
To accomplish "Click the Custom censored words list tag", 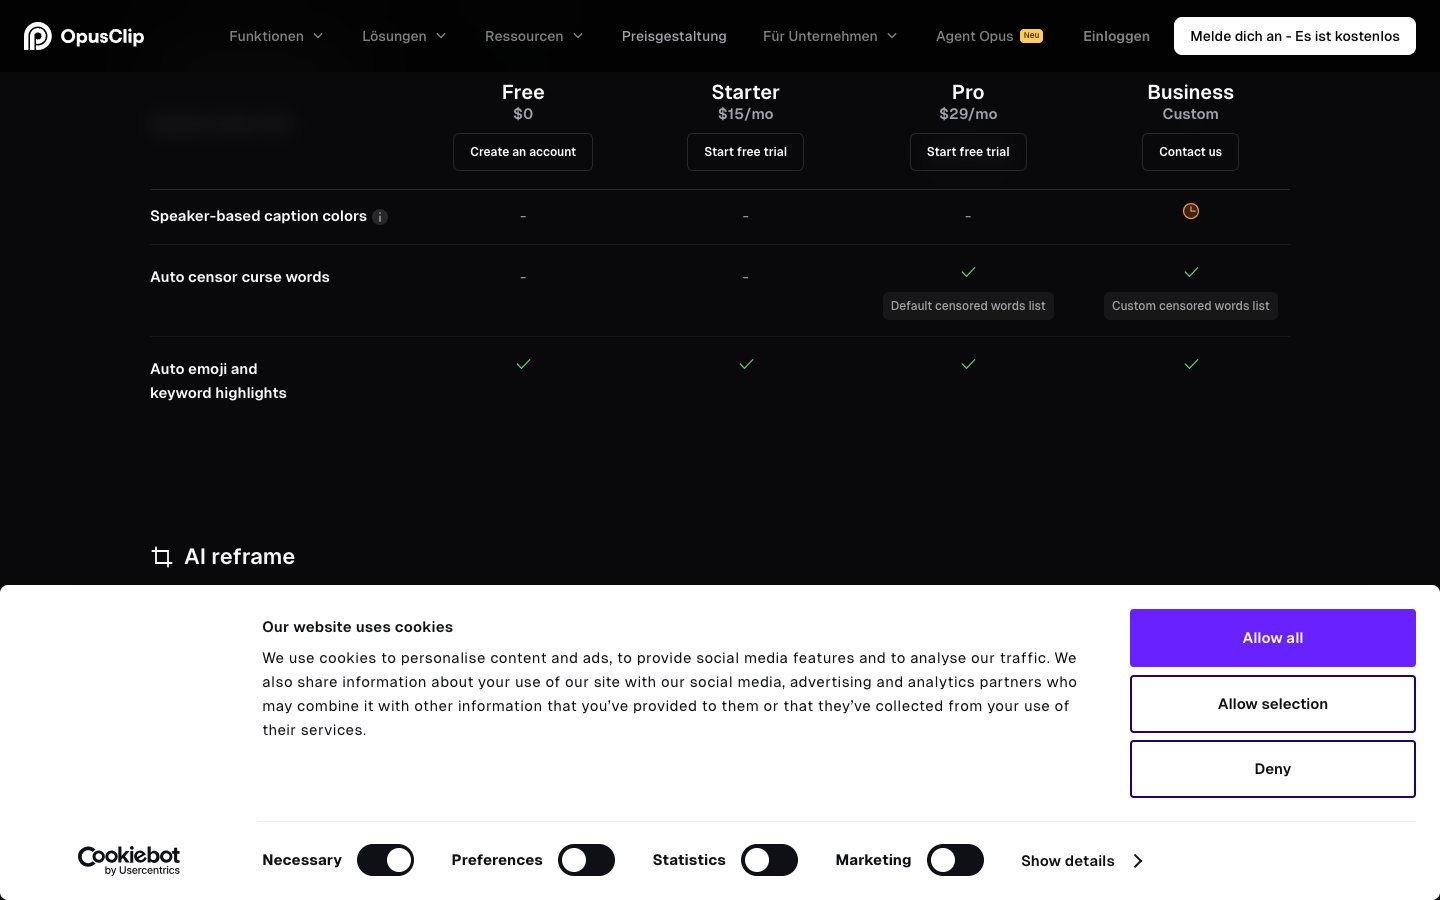I will click(1190, 306).
